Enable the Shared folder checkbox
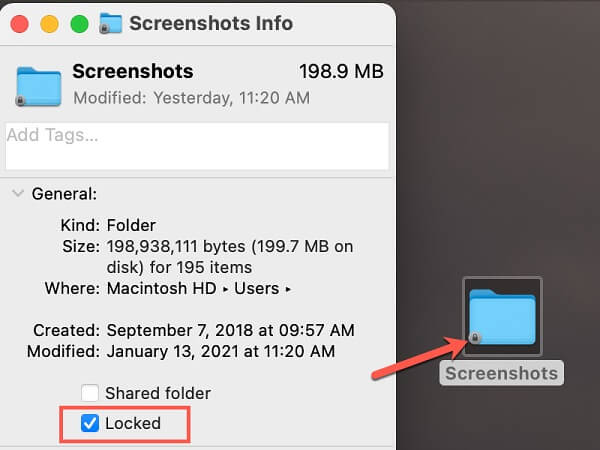 tap(90, 393)
